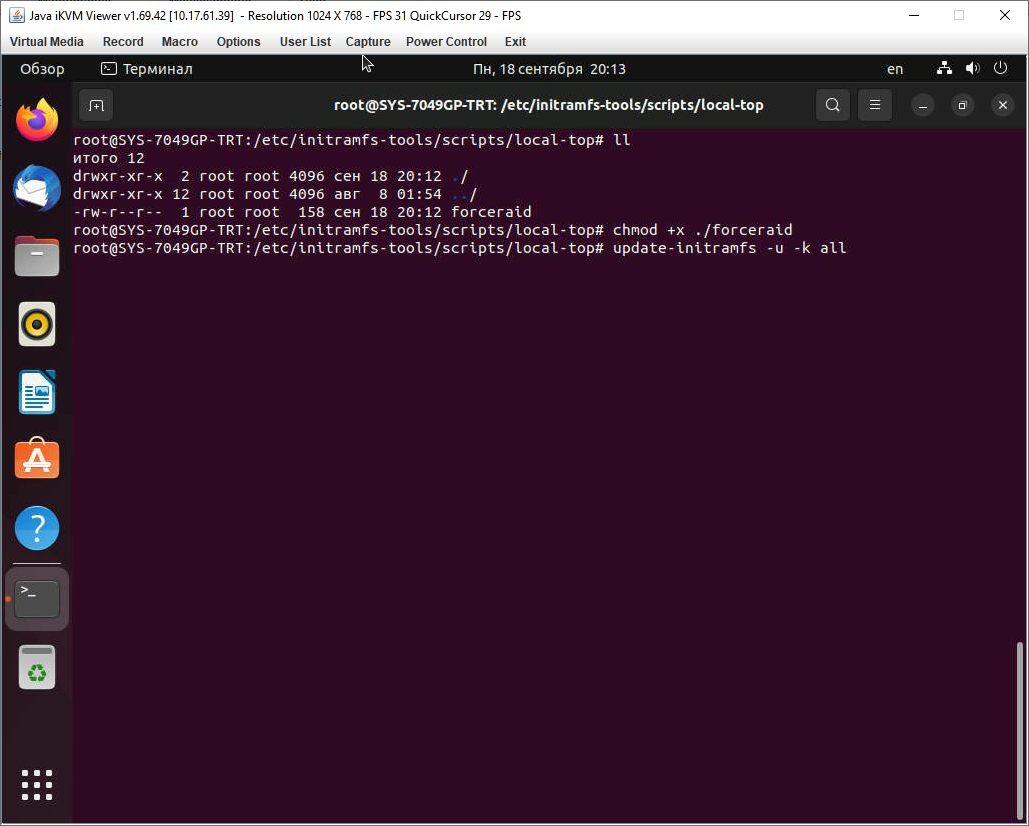
Task: Open Ubuntu Software from the dock
Action: point(37,459)
